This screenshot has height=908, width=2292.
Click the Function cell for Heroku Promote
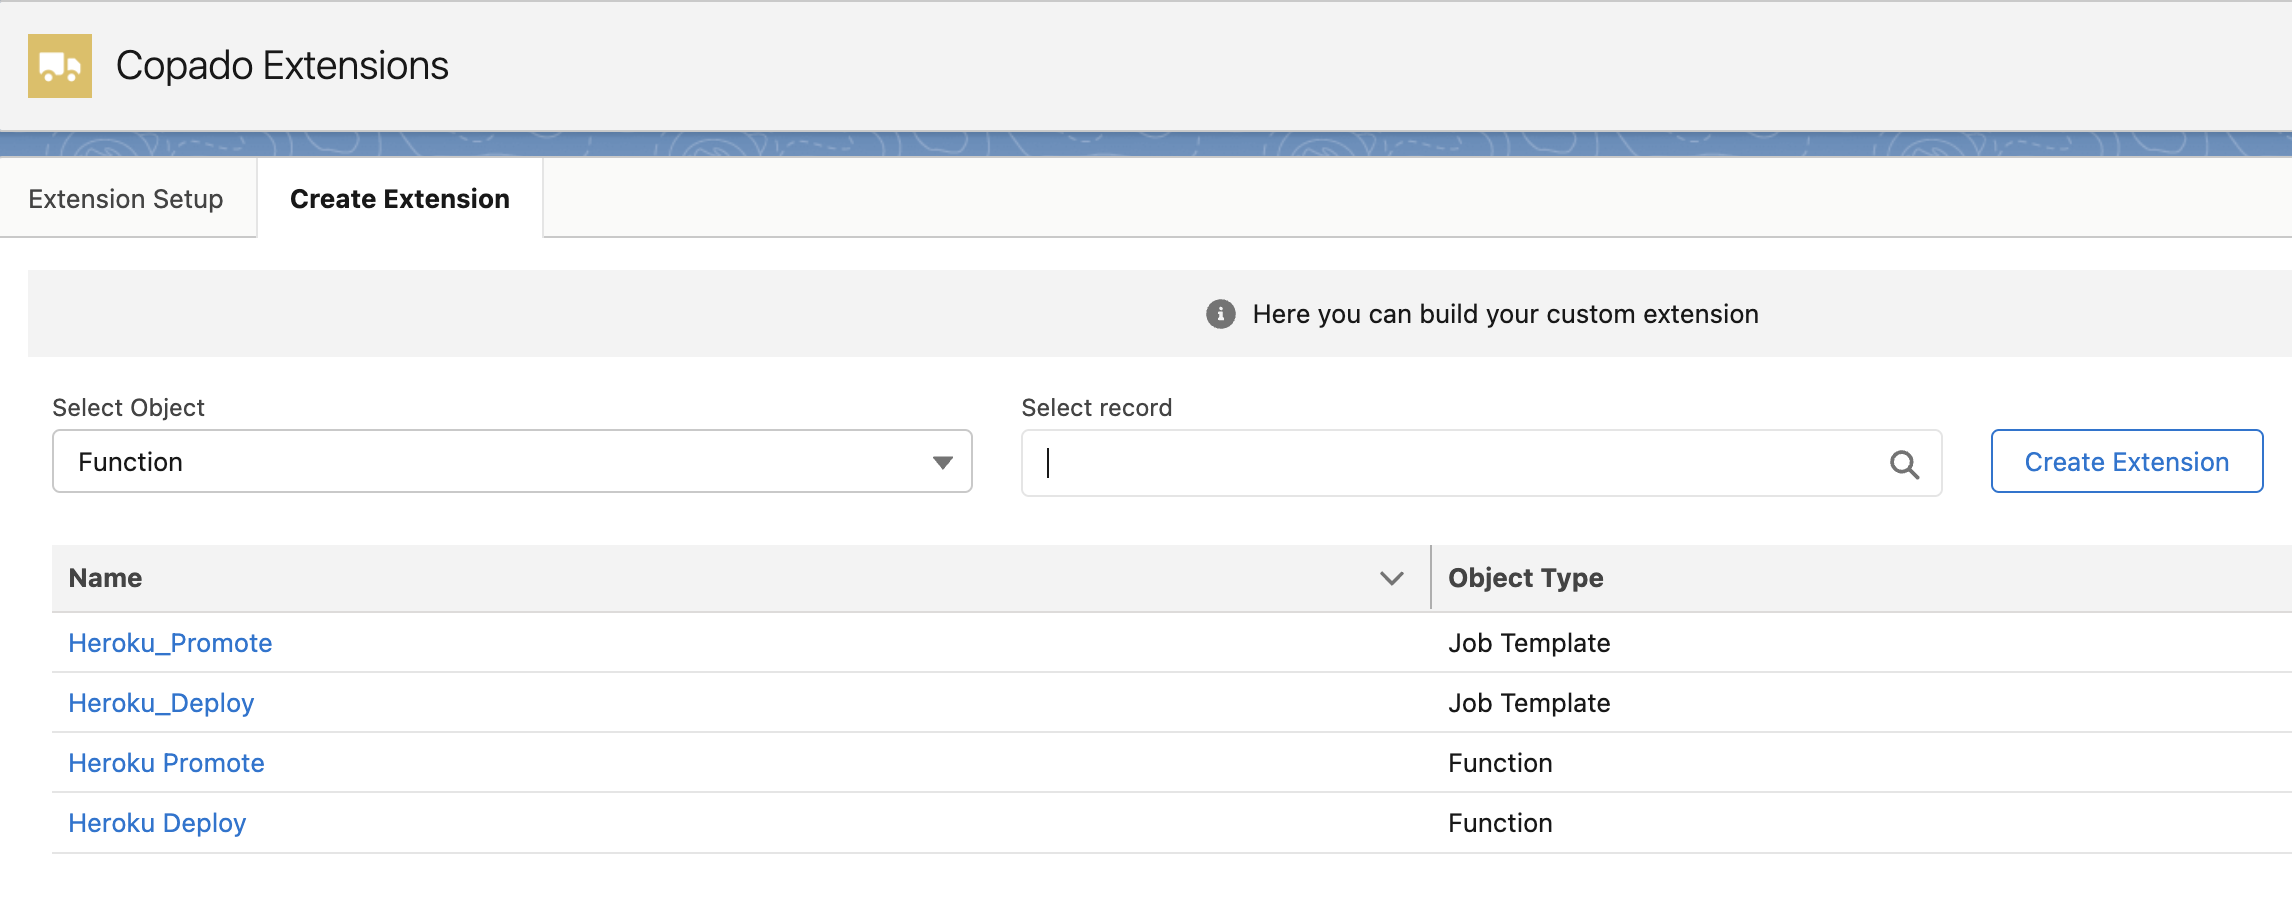point(1500,763)
